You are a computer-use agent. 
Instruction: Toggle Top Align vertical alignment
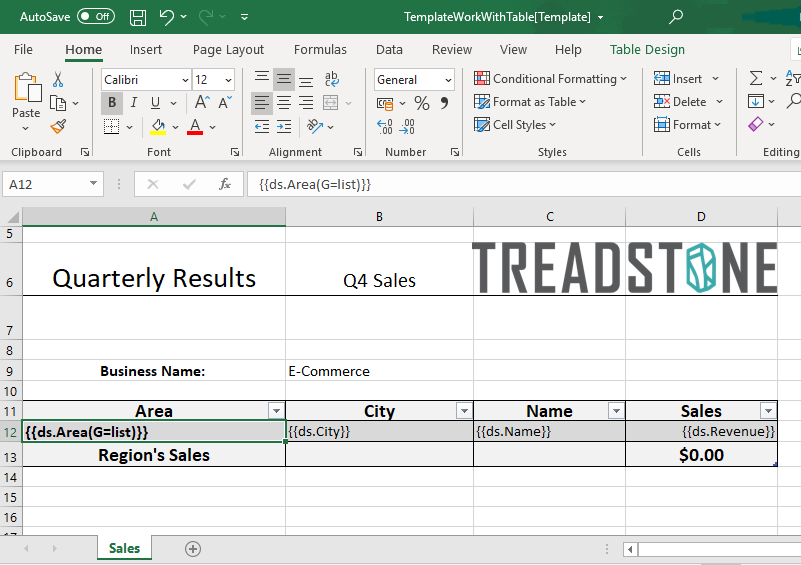click(x=262, y=79)
